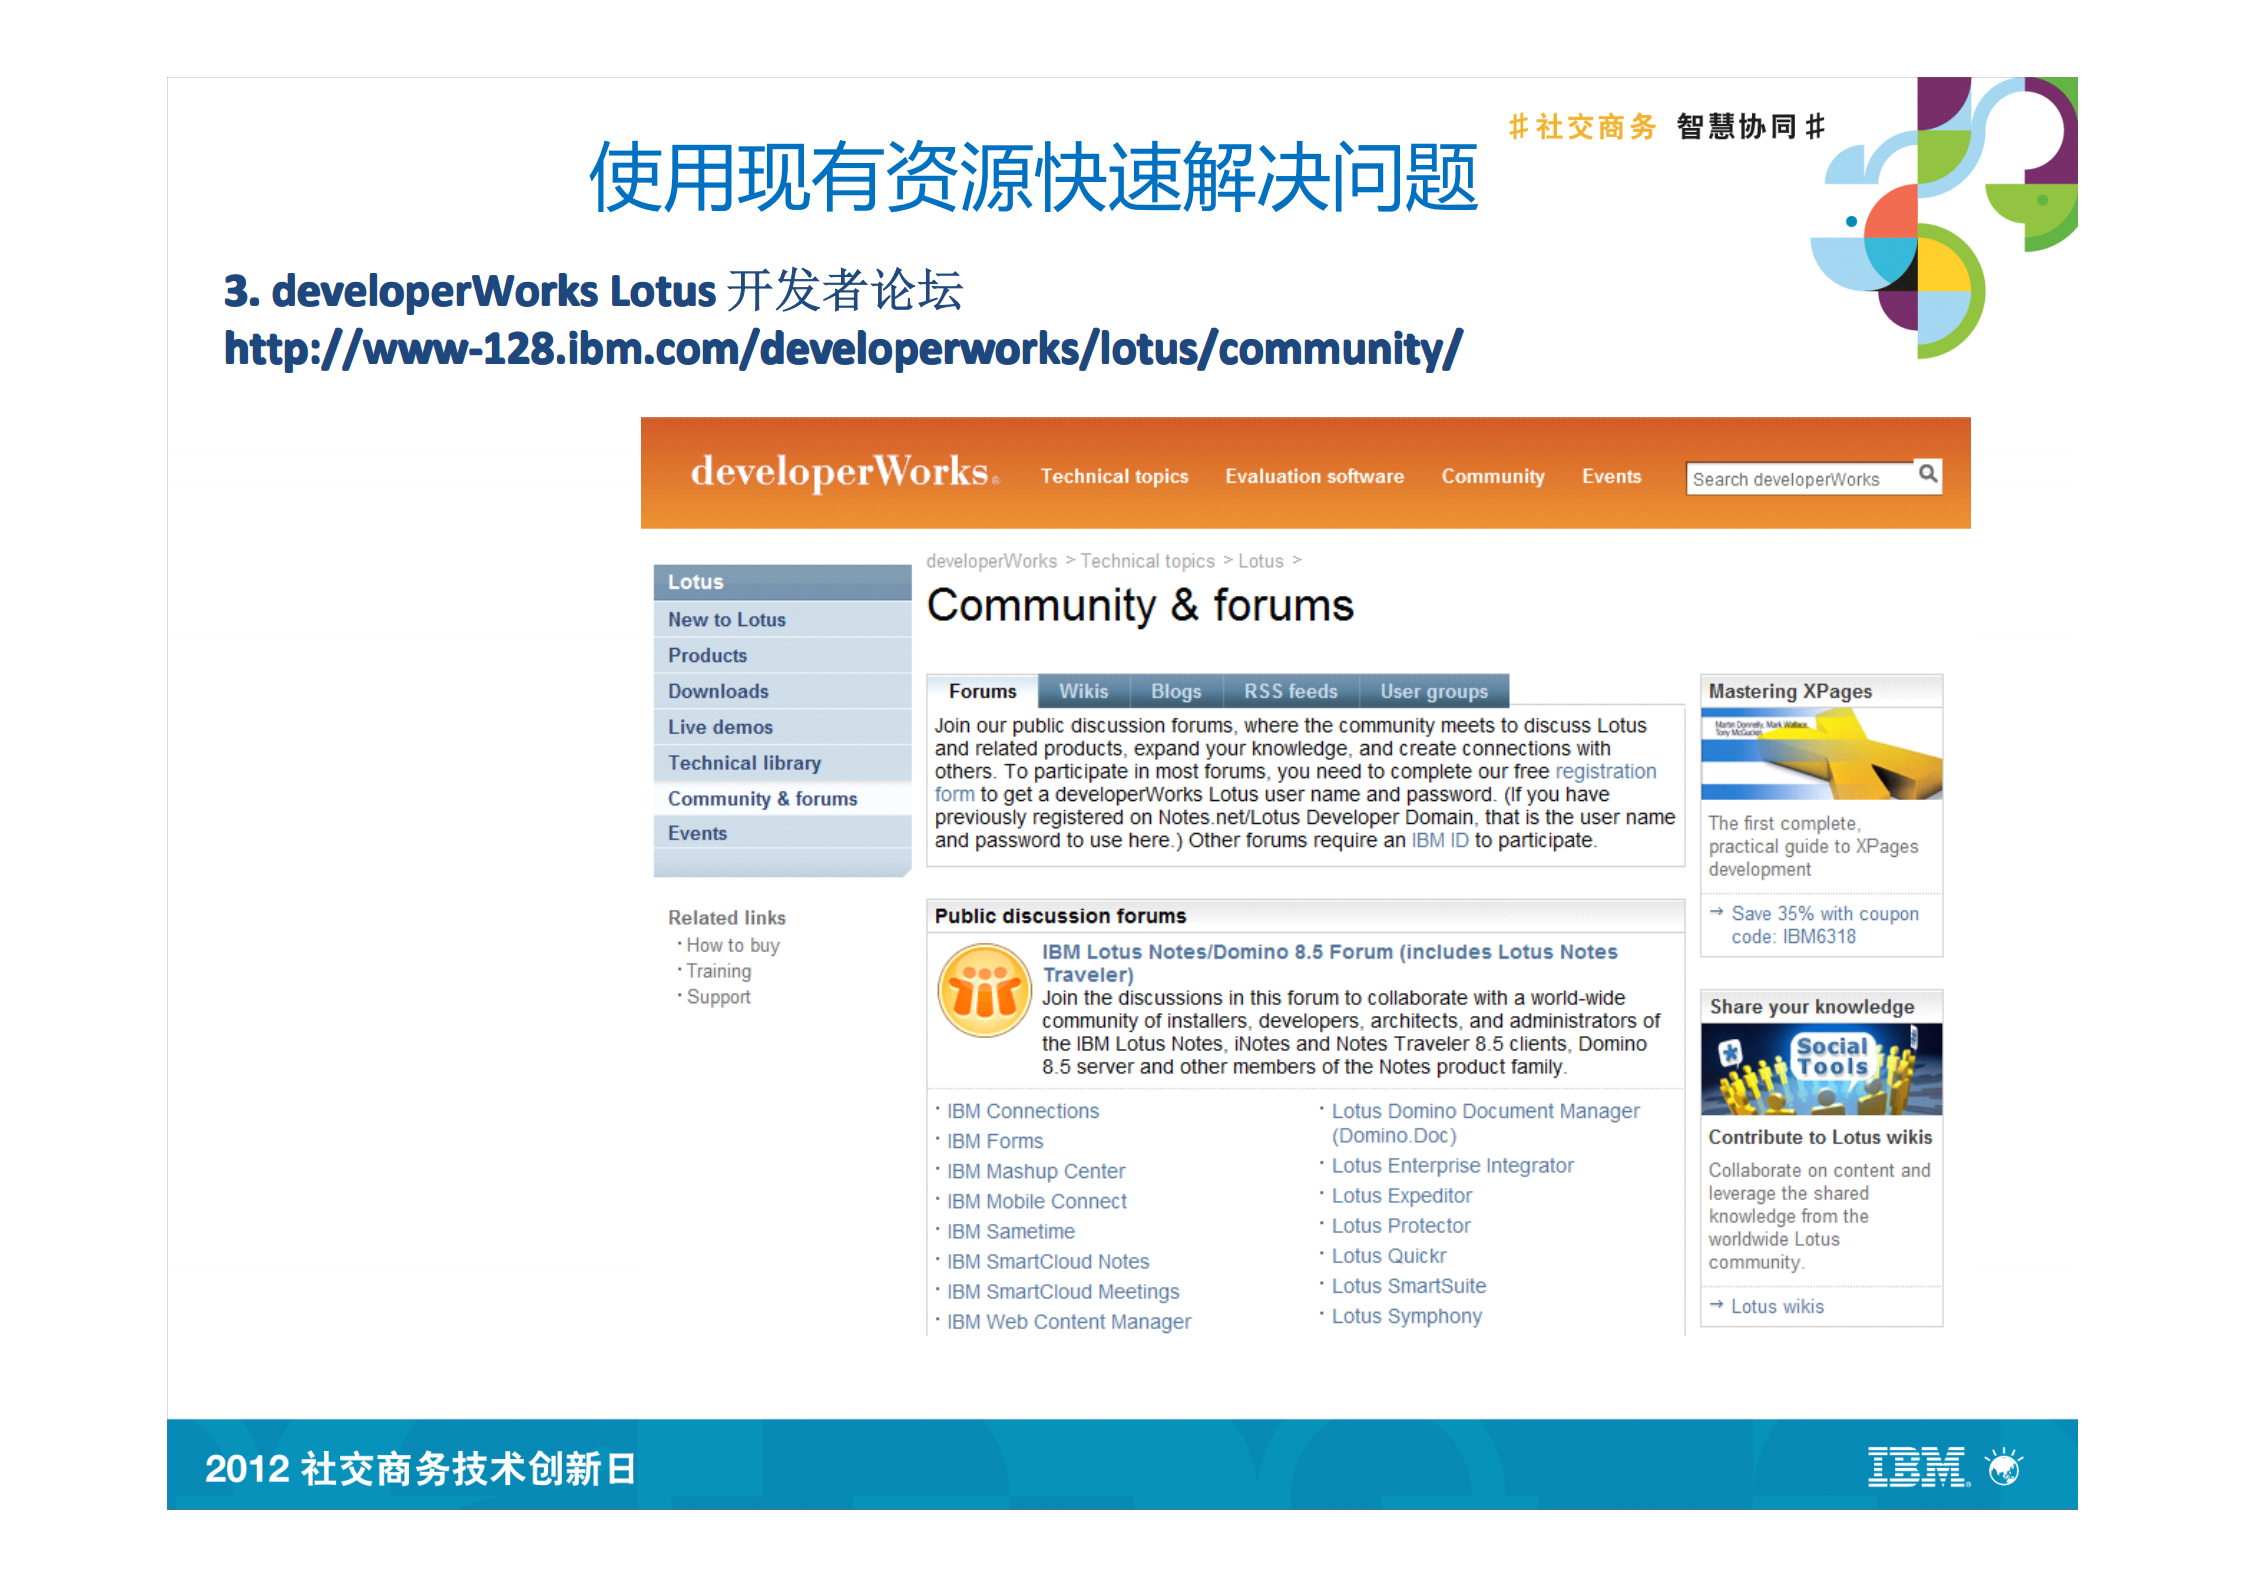Select Downloads in the Lotus sidebar

pos(716,691)
